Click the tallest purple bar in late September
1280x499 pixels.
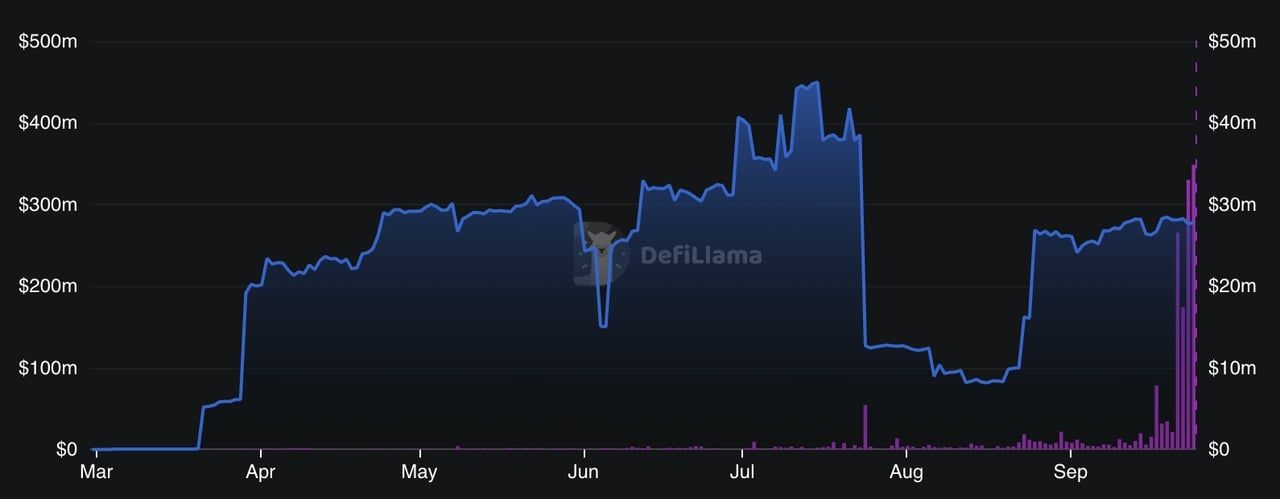point(1193,306)
